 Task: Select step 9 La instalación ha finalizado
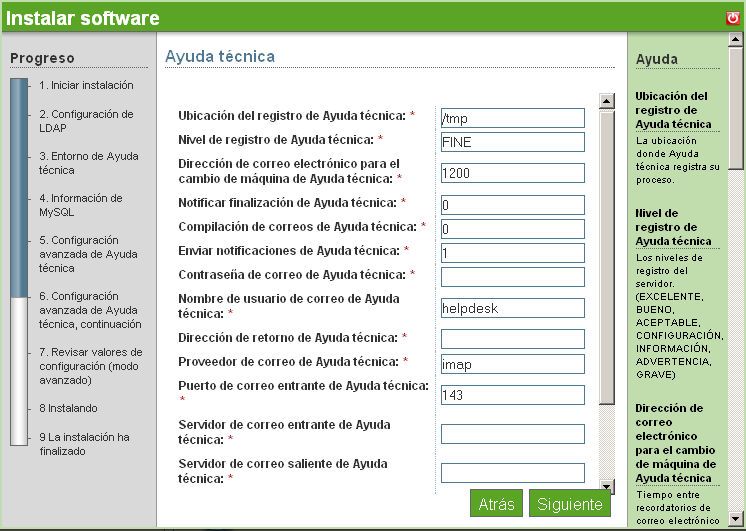pyautogui.click(x=85, y=444)
